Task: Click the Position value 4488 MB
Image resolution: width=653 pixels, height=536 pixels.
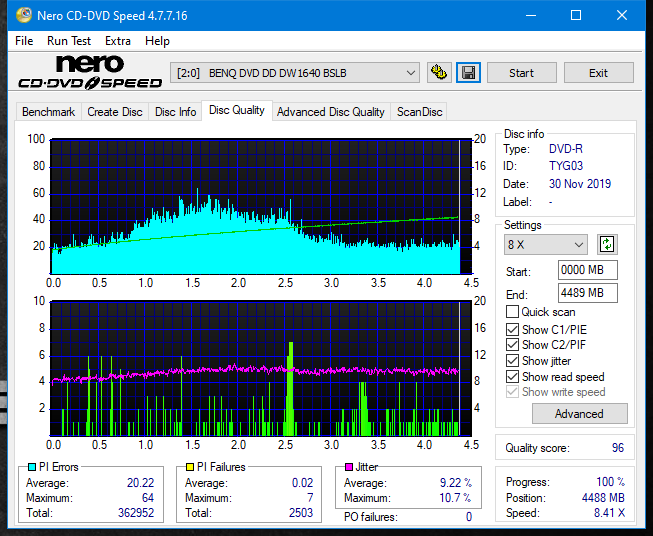Action: point(603,498)
